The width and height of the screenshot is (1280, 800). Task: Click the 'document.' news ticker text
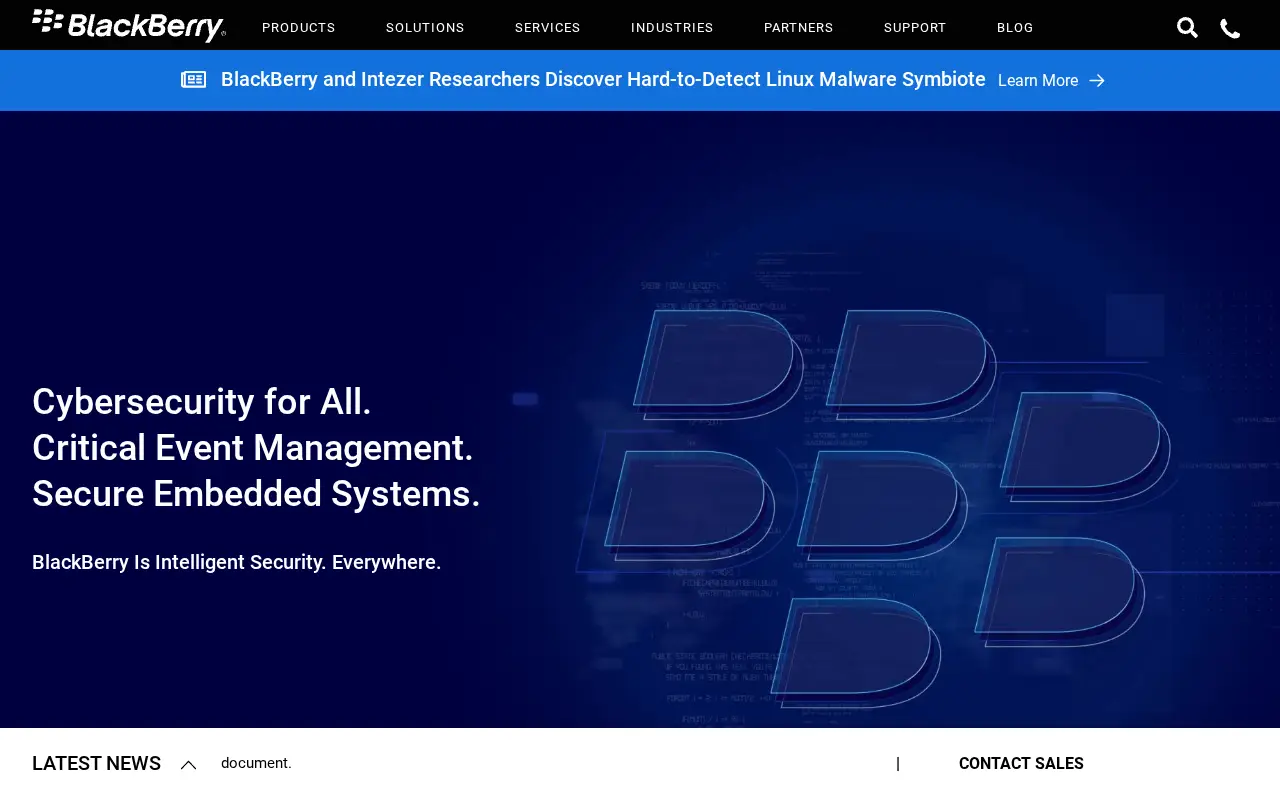[x=256, y=763]
